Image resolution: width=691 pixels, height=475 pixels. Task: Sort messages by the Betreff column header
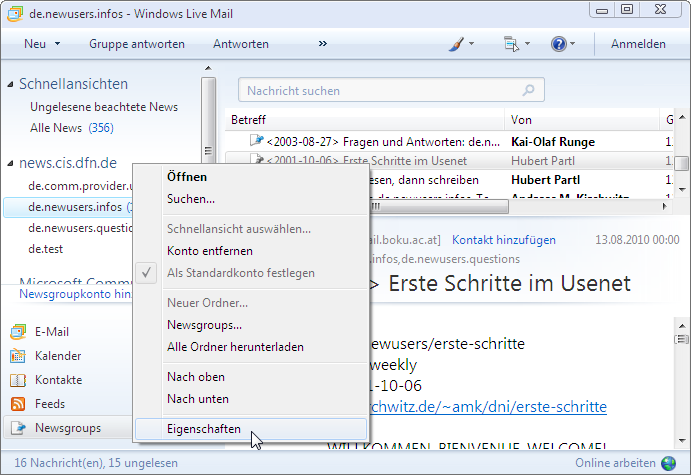tap(364, 120)
